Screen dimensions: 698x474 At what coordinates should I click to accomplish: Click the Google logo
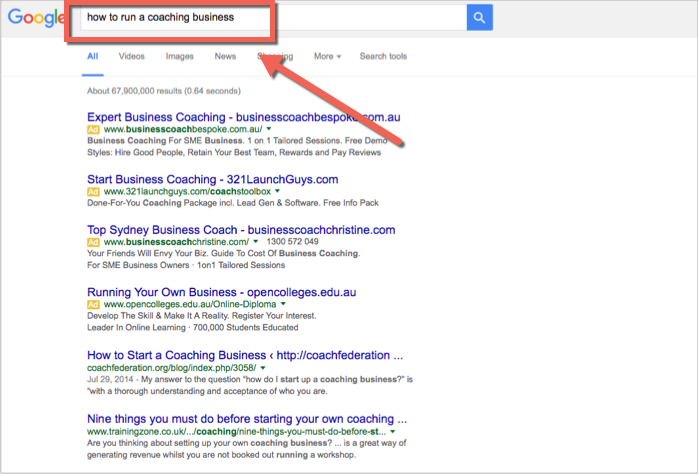pyautogui.click(x=37, y=18)
